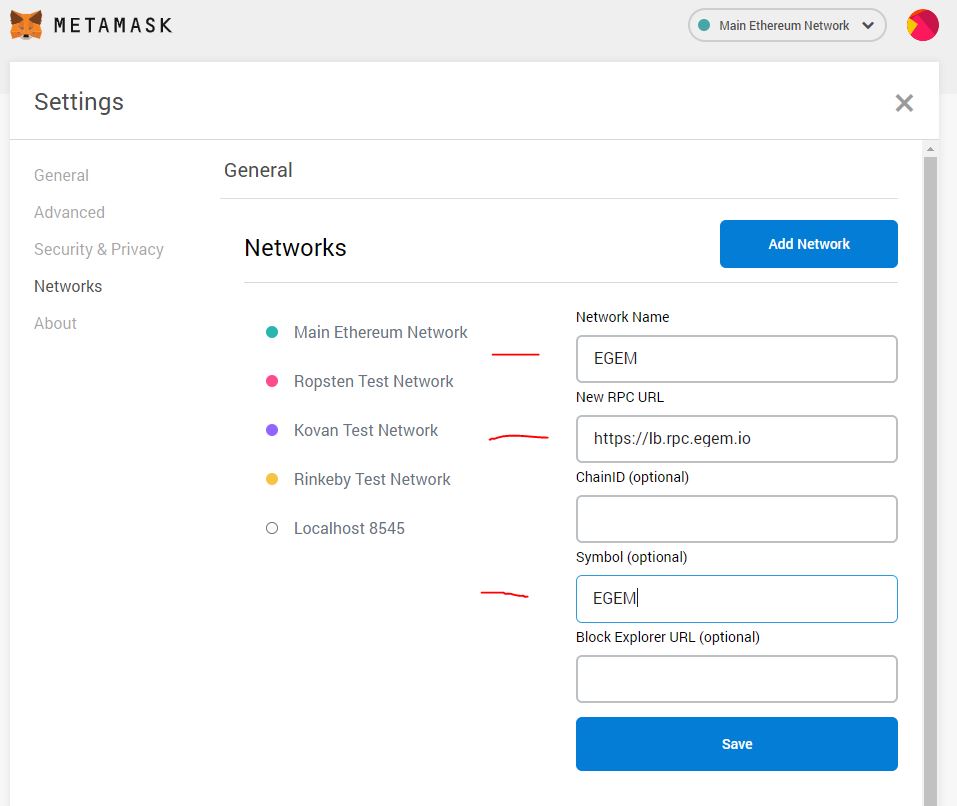Focus the Network Name input field
This screenshot has height=806, width=957.
tap(737, 359)
